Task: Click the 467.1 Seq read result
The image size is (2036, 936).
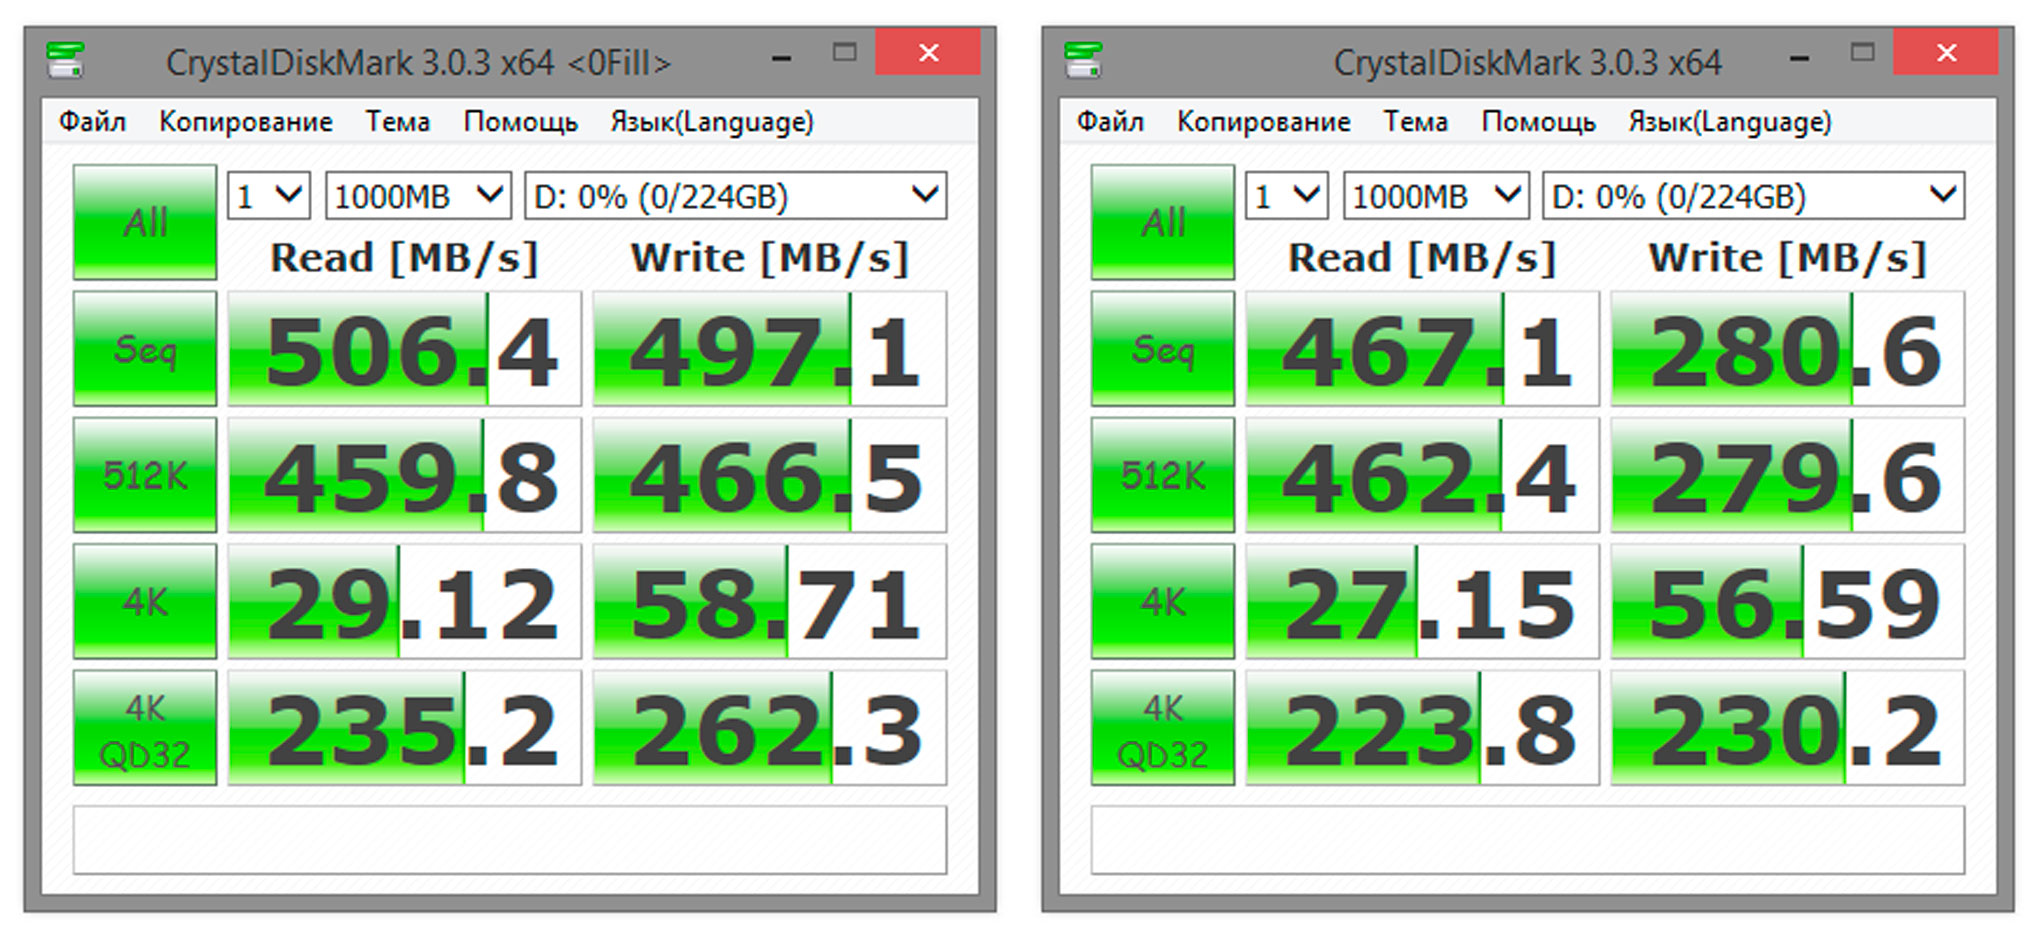Action: pyautogui.click(x=1422, y=349)
